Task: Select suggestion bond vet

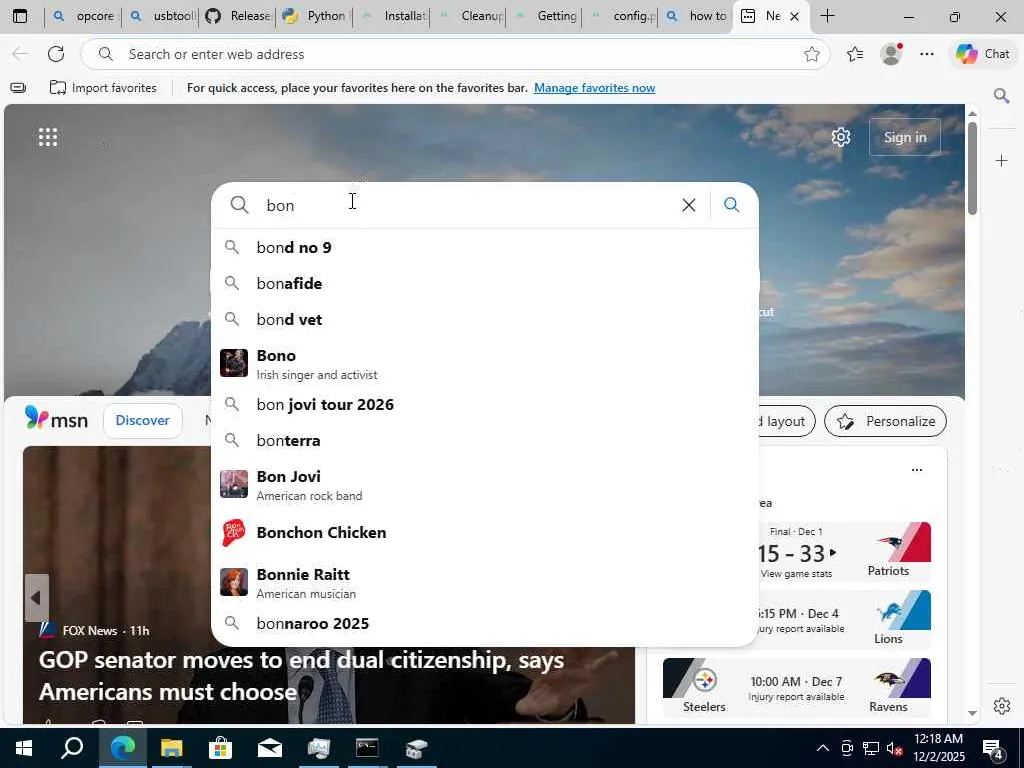Action: coord(485,319)
